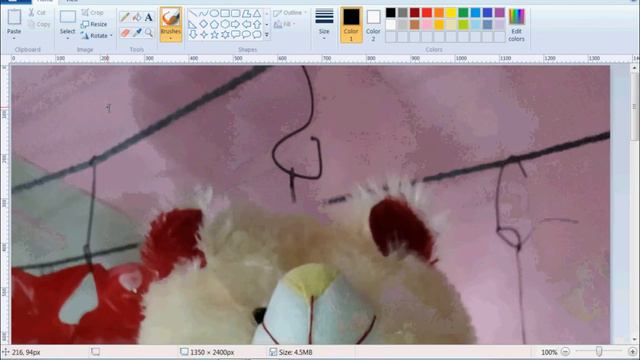Viewport: 640px width, 360px height.
Task: Choose the black color swatch
Action: (x=391, y=13)
